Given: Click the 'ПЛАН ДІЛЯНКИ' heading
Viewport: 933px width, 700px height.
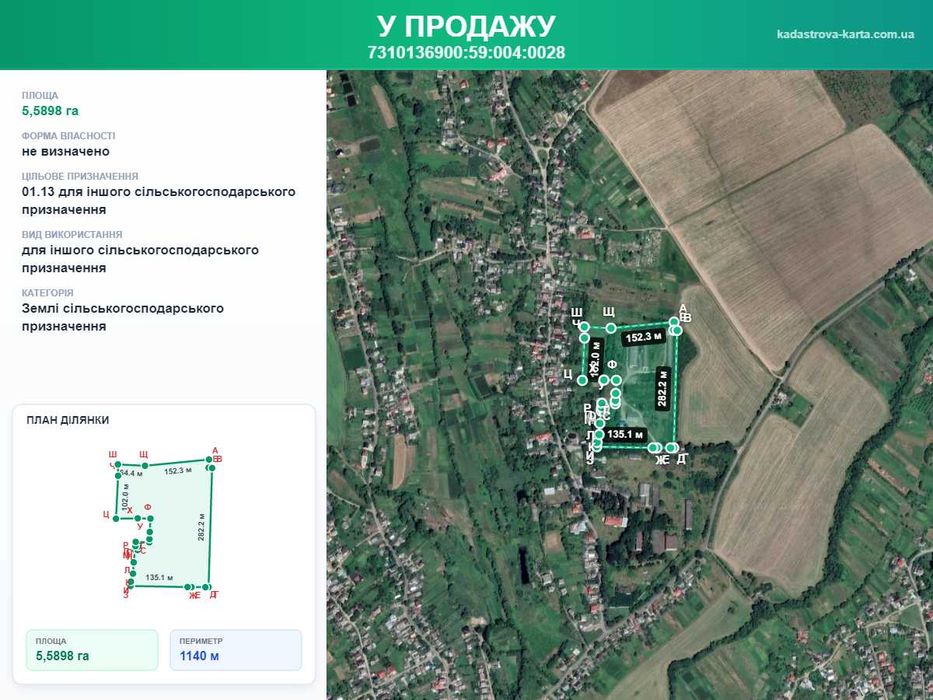Looking at the screenshot, I should point(67,420).
